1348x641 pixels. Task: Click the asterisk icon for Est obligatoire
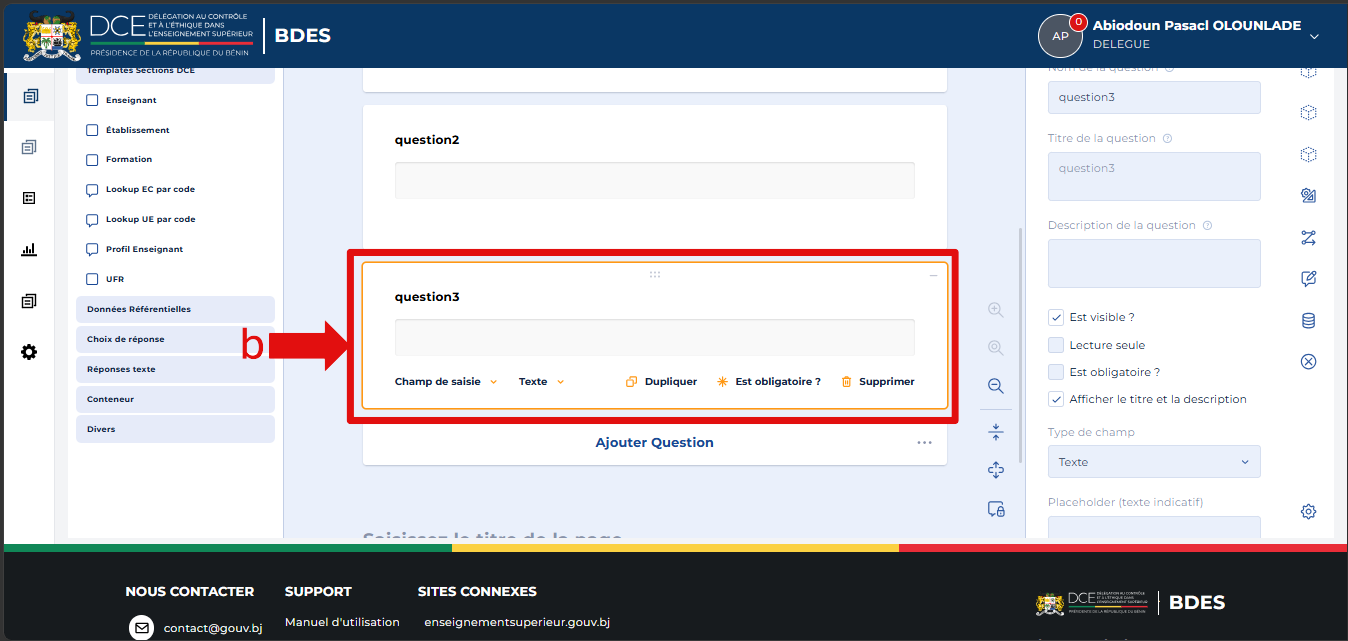click(x=722, y=381)
